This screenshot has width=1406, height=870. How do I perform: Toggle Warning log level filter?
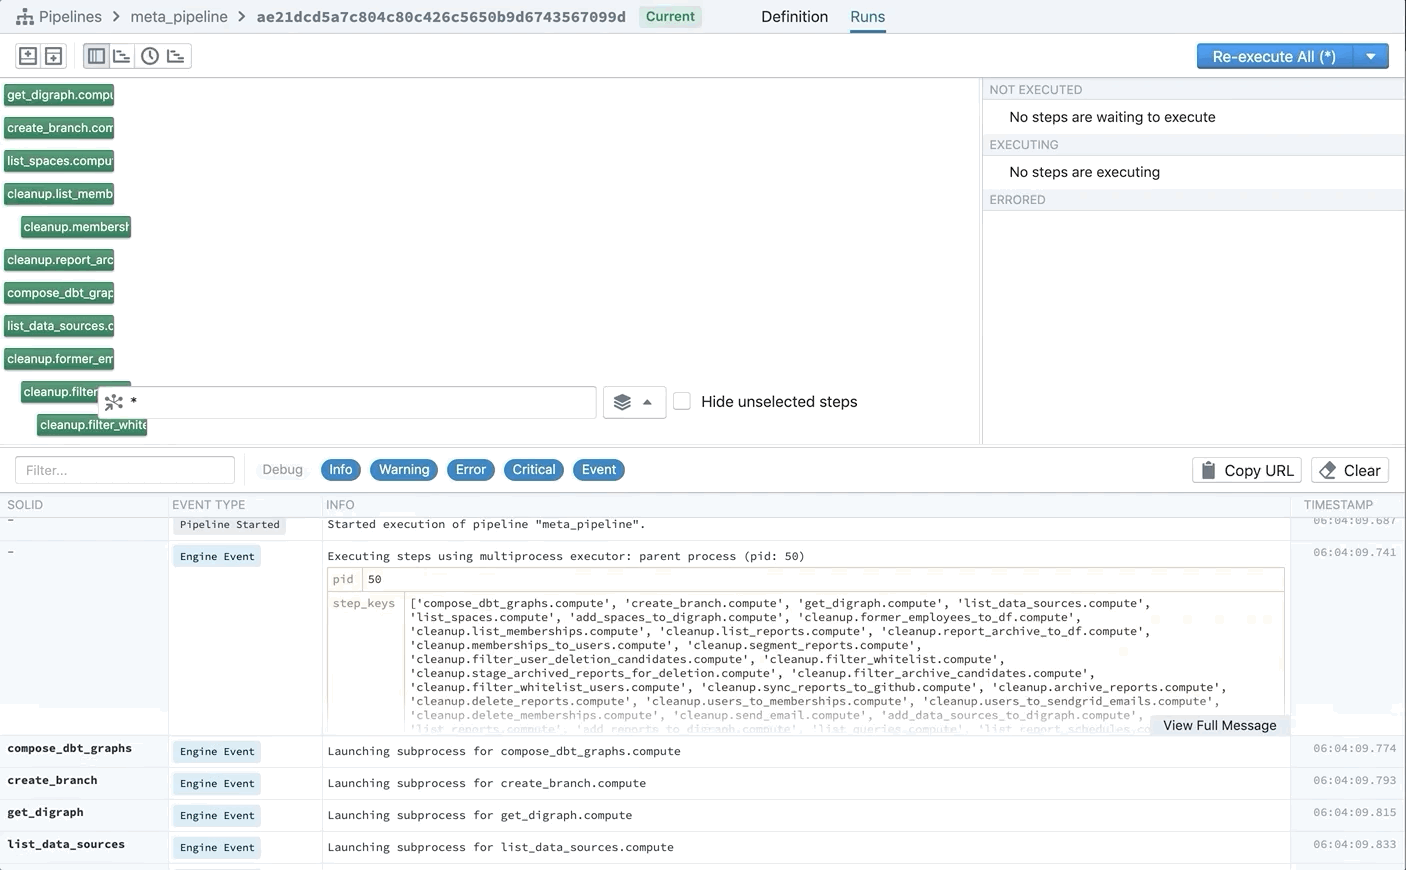404,470
